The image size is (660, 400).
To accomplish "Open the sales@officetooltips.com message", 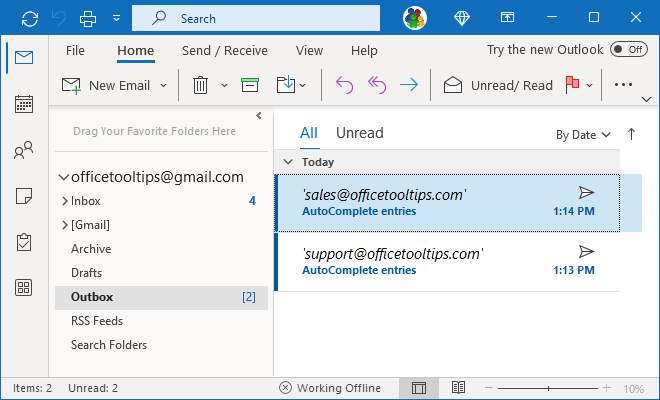I will pos(447,203).
